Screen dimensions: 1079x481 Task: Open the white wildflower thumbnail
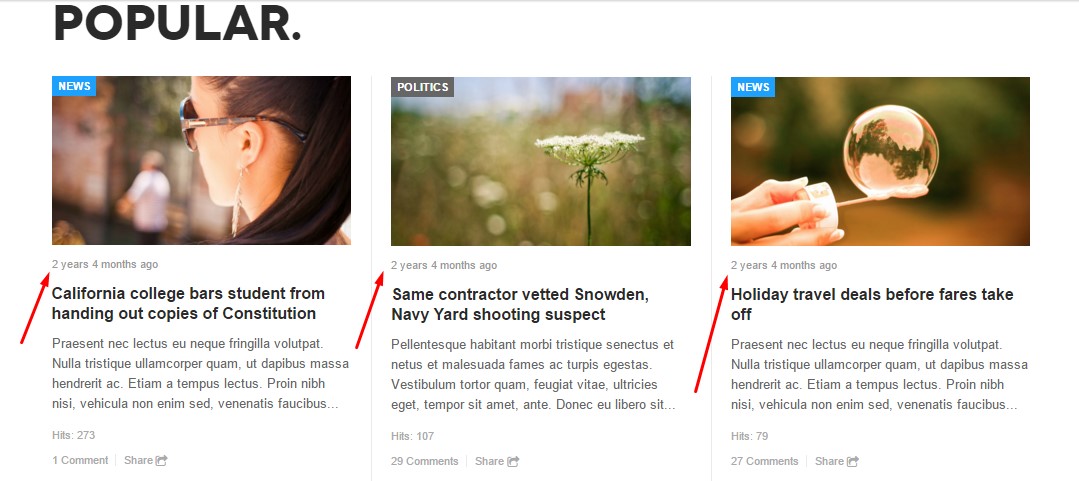pyautogui.click(x=541, y=161)
